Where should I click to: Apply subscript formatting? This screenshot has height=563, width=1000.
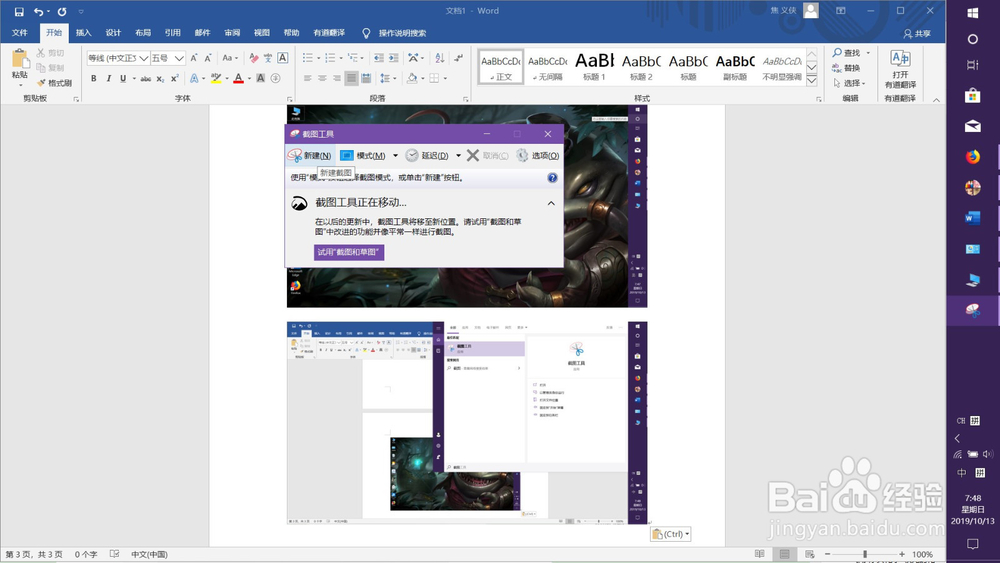coord(160,78)
